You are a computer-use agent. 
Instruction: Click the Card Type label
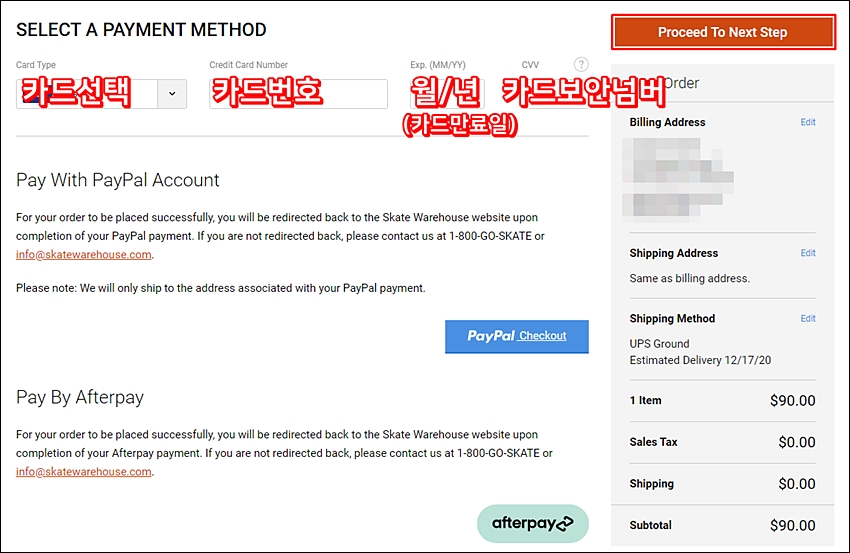point(36,65)
